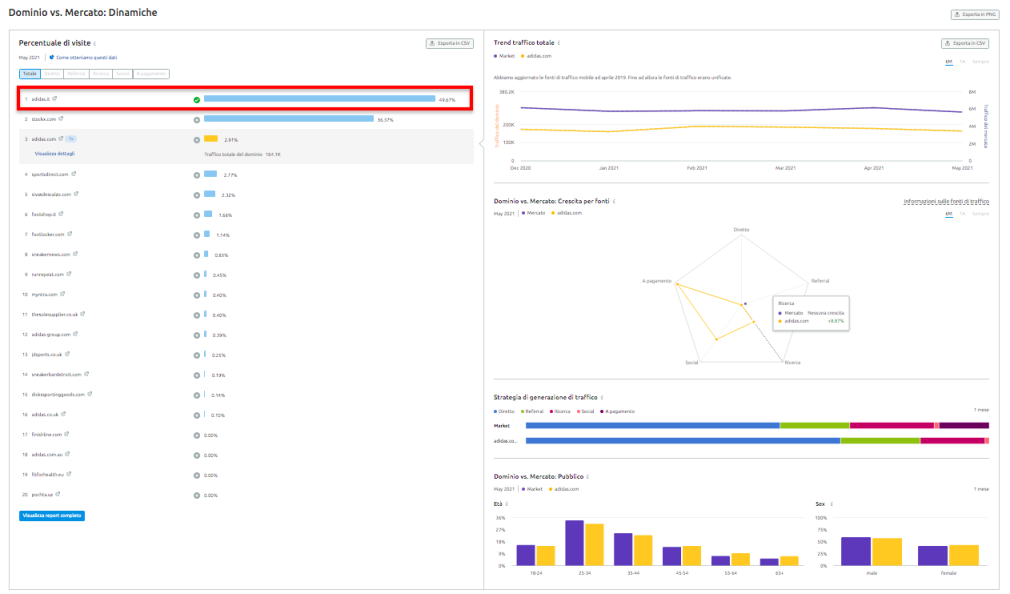Open sportsdirect.com external link icon
This screenshot has height=594, width=1010.
pos(73,174)
